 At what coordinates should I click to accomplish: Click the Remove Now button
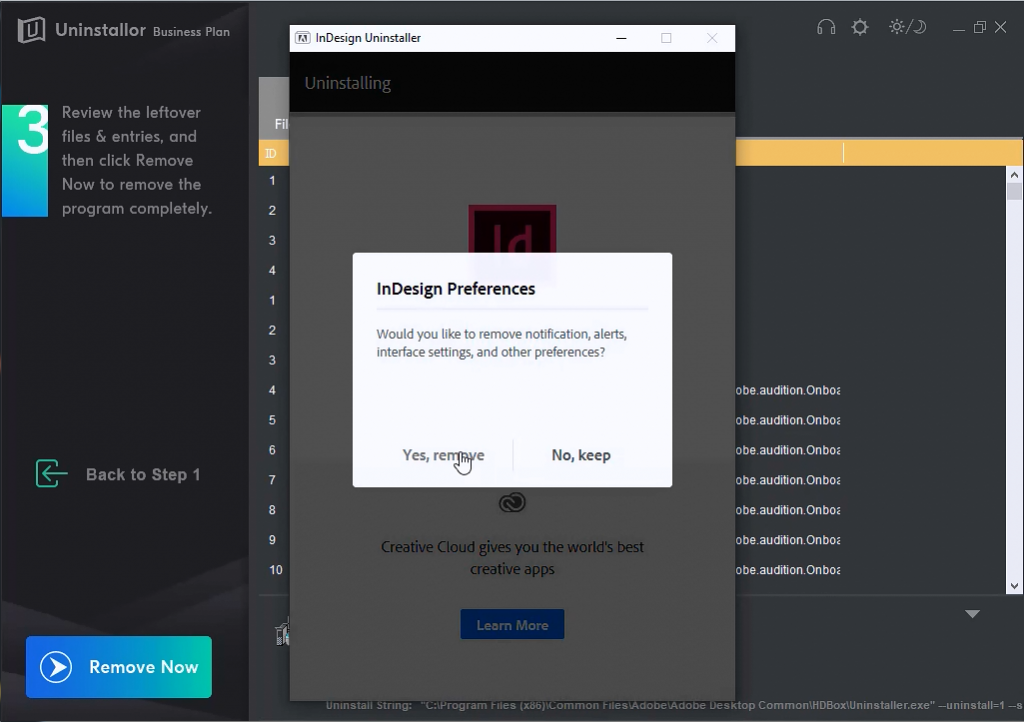tap(119, 667)
